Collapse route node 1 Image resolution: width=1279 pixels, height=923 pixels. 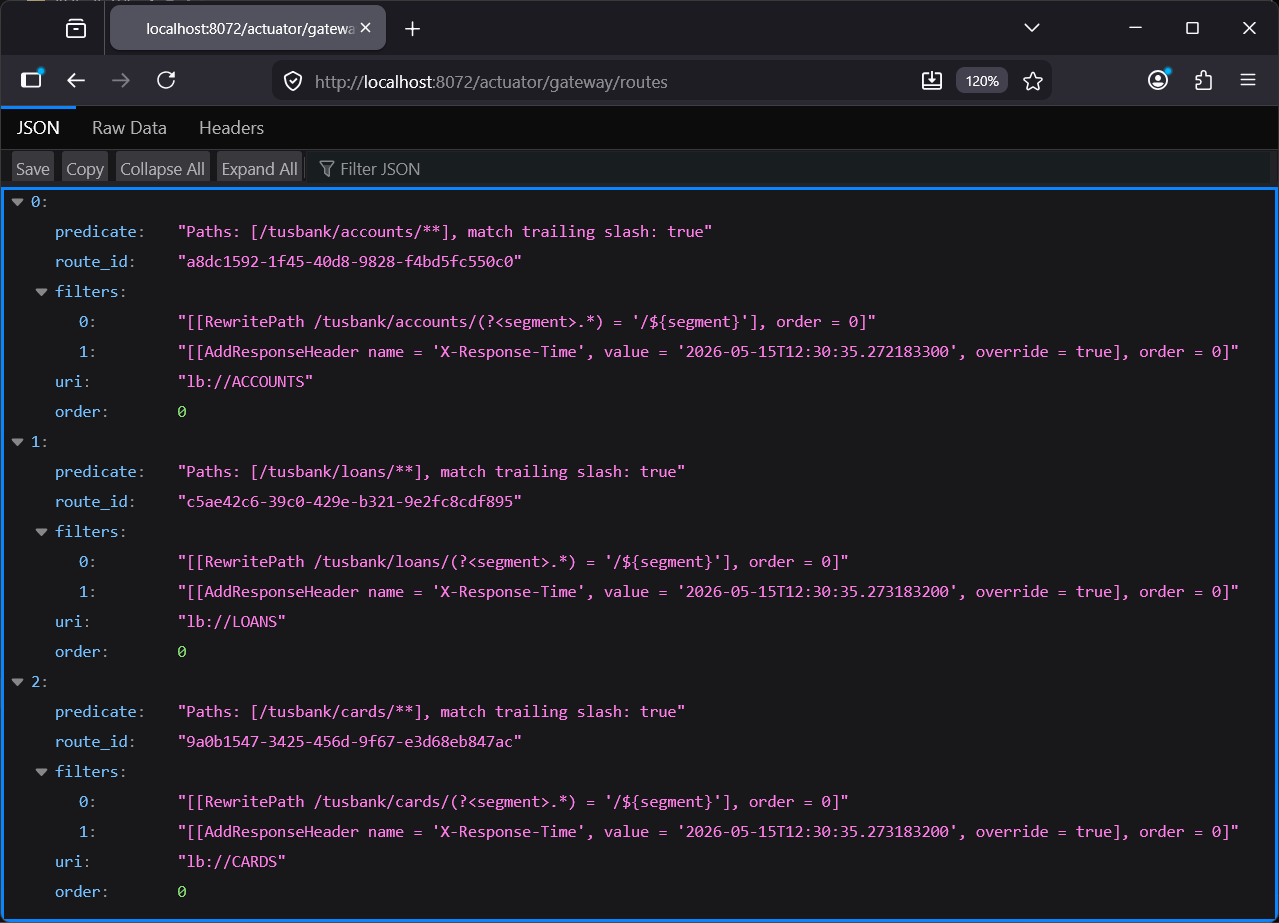(18, 442)
